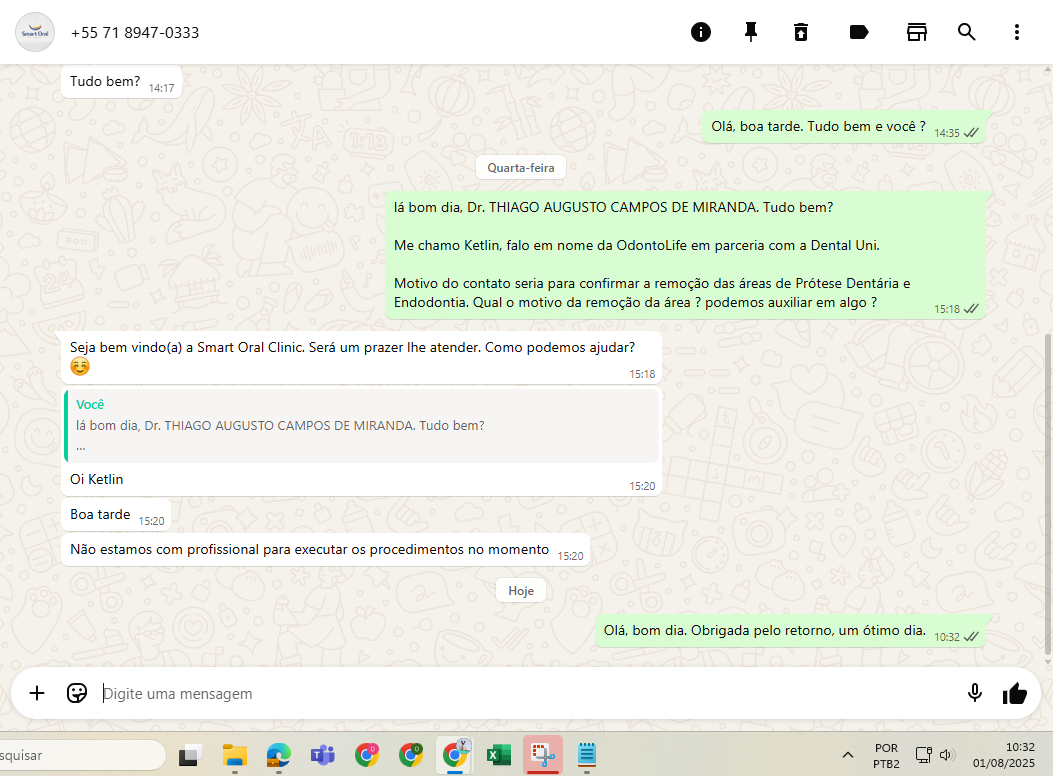Viewport: 1053px width, 776px height.
Task: Open Snipping Tool from the taskbar
Action: click(x=543, y=755)
